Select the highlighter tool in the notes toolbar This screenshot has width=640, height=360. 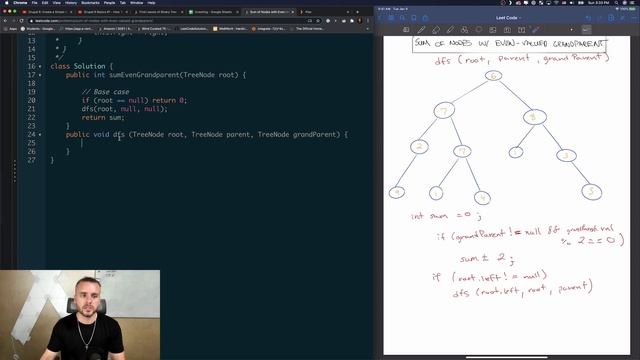450,29
